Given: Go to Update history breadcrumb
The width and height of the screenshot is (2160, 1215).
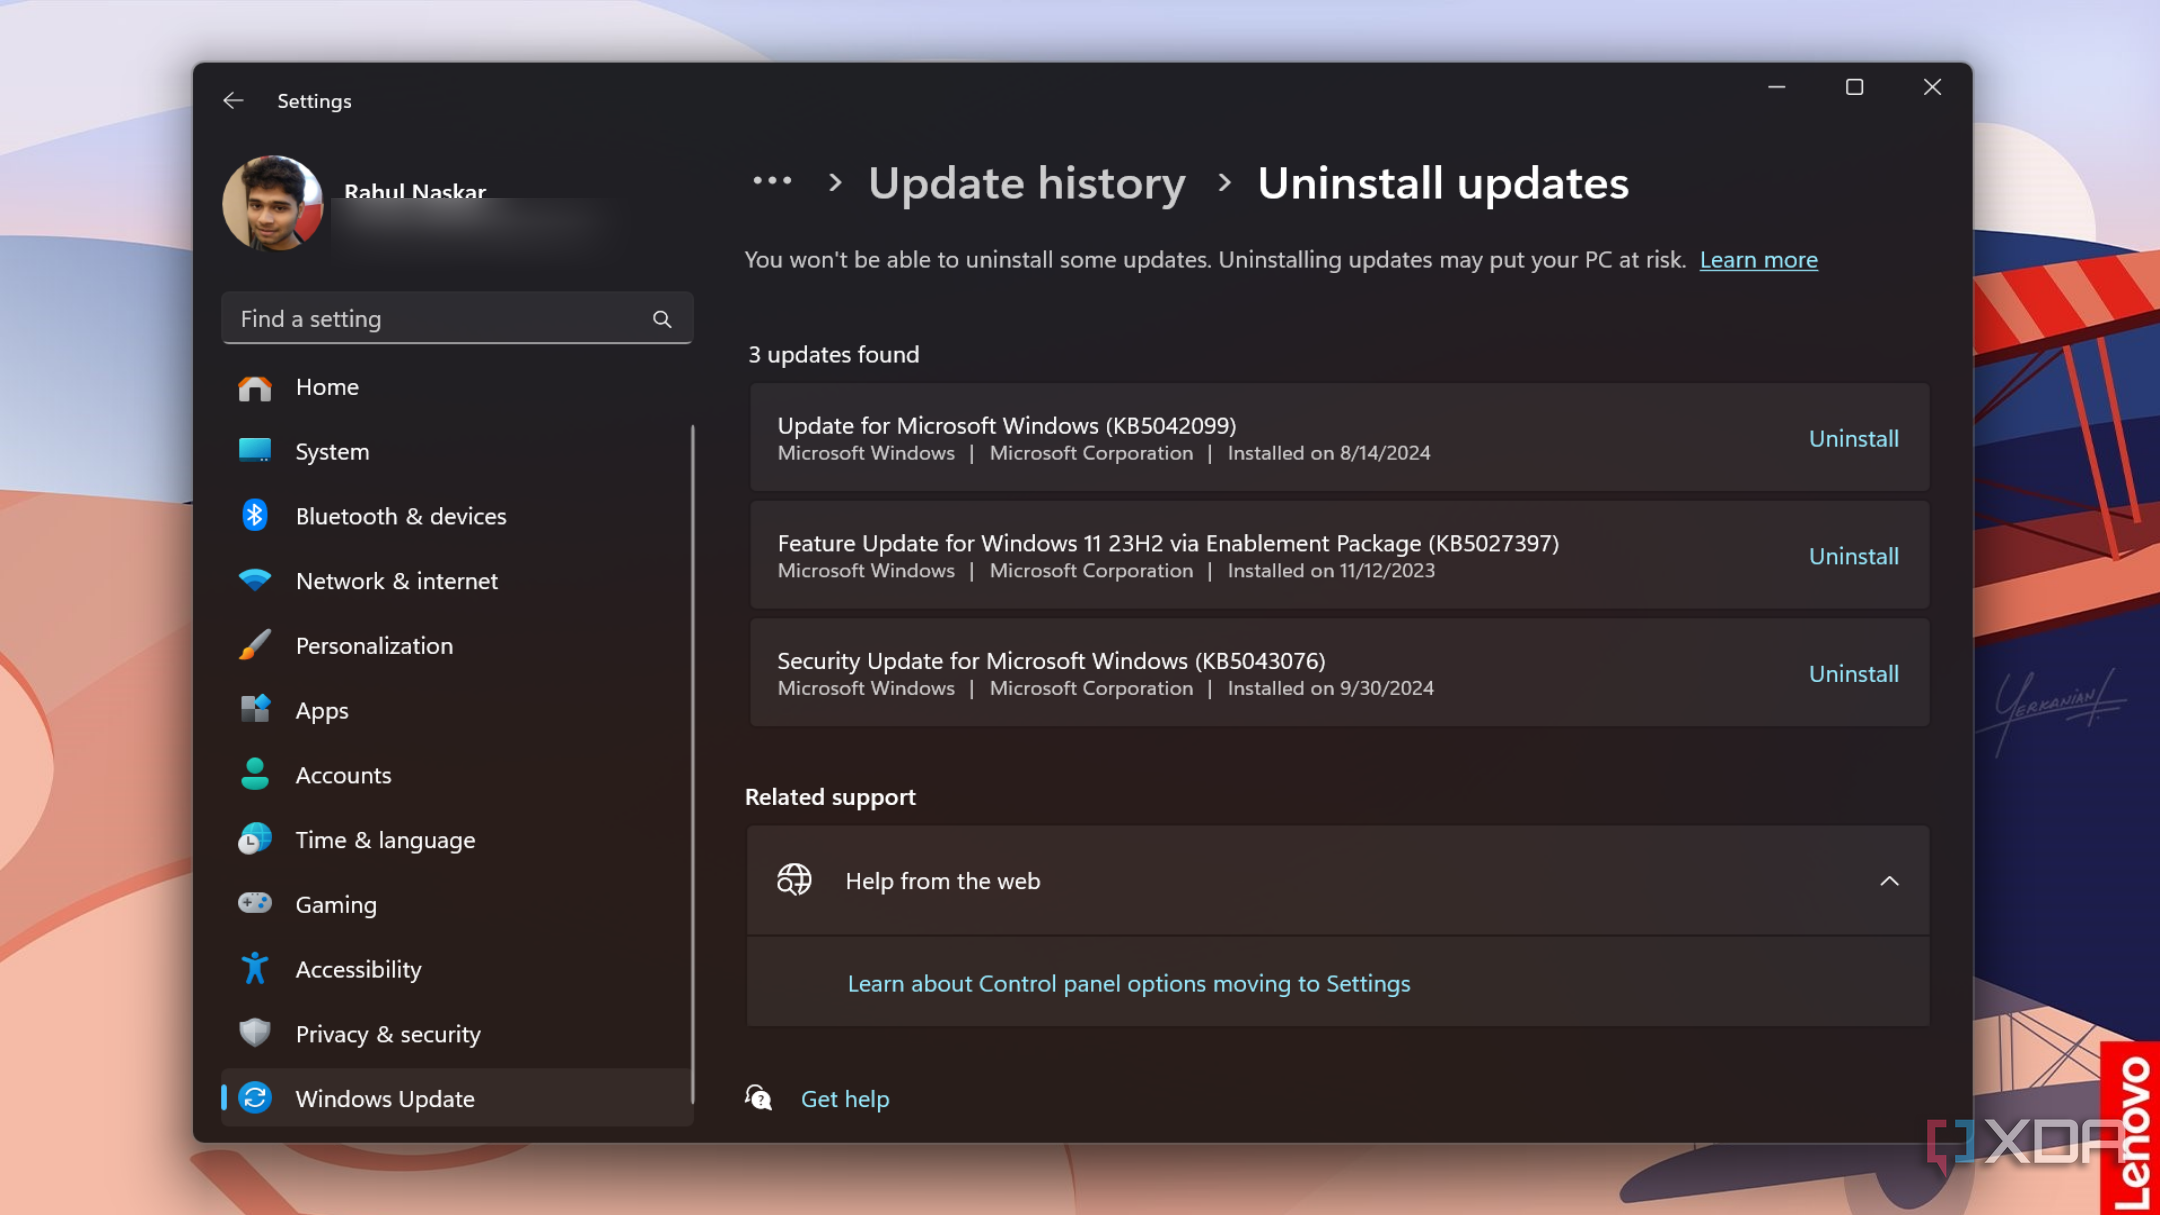Looking at the screenshot, I should click(x=1026, y=184).
